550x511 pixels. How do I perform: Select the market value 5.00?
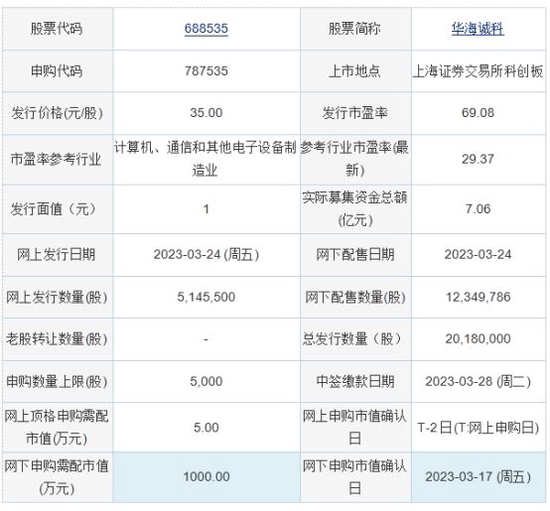click(206, 428)
